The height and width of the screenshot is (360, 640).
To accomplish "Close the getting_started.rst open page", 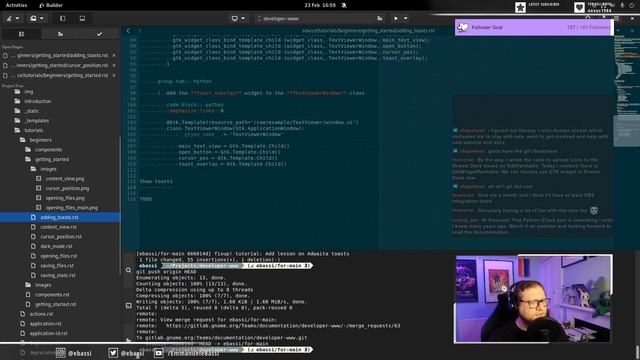I will coord(114,76).
